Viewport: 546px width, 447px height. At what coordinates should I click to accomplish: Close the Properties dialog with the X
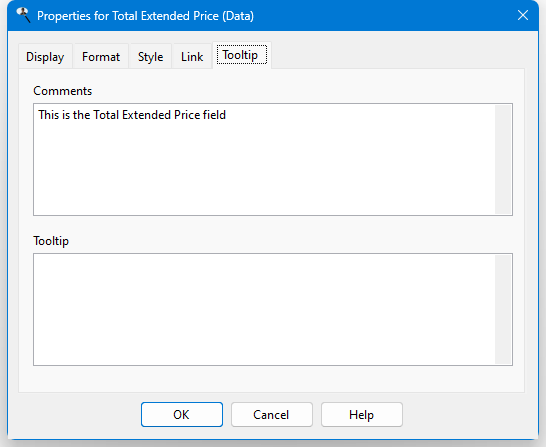(523, 15)
